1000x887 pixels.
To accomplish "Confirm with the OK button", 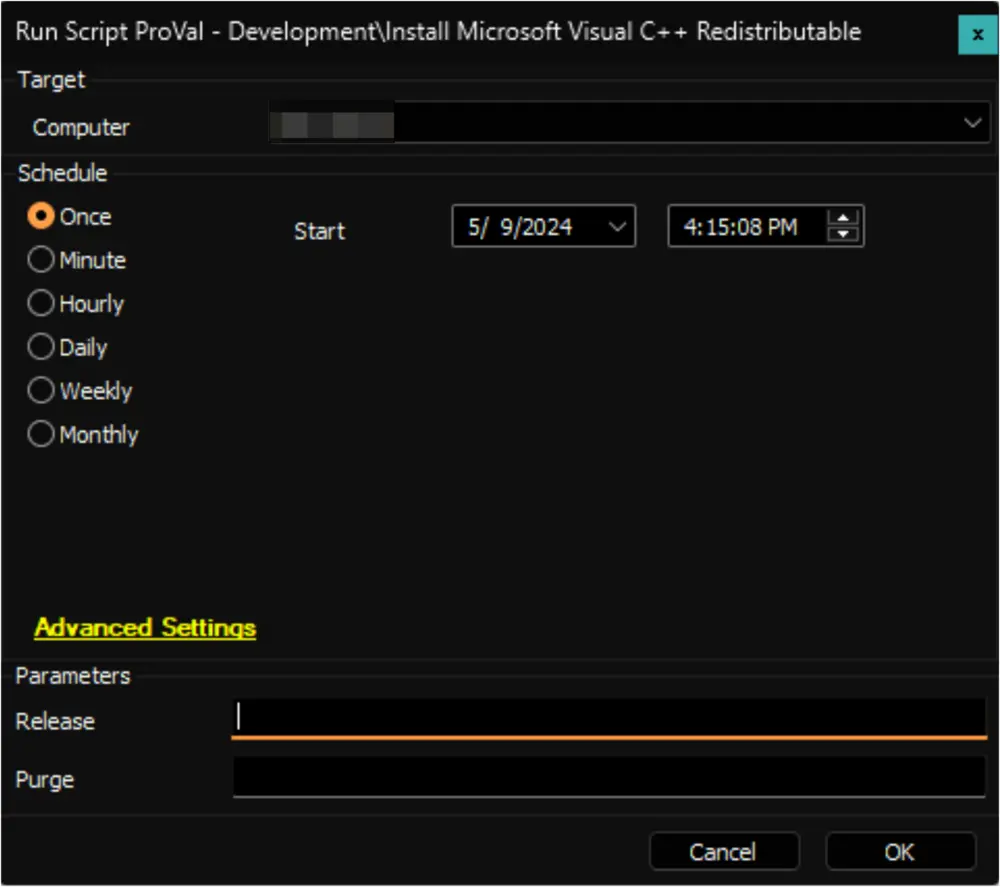I will pyautogui.click(x=900, y=851).
